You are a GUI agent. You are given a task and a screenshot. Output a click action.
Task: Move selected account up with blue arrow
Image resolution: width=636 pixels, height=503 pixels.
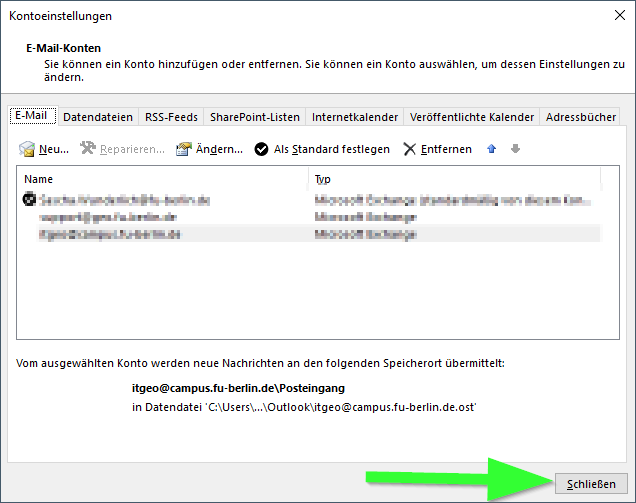tap(491, 149)
